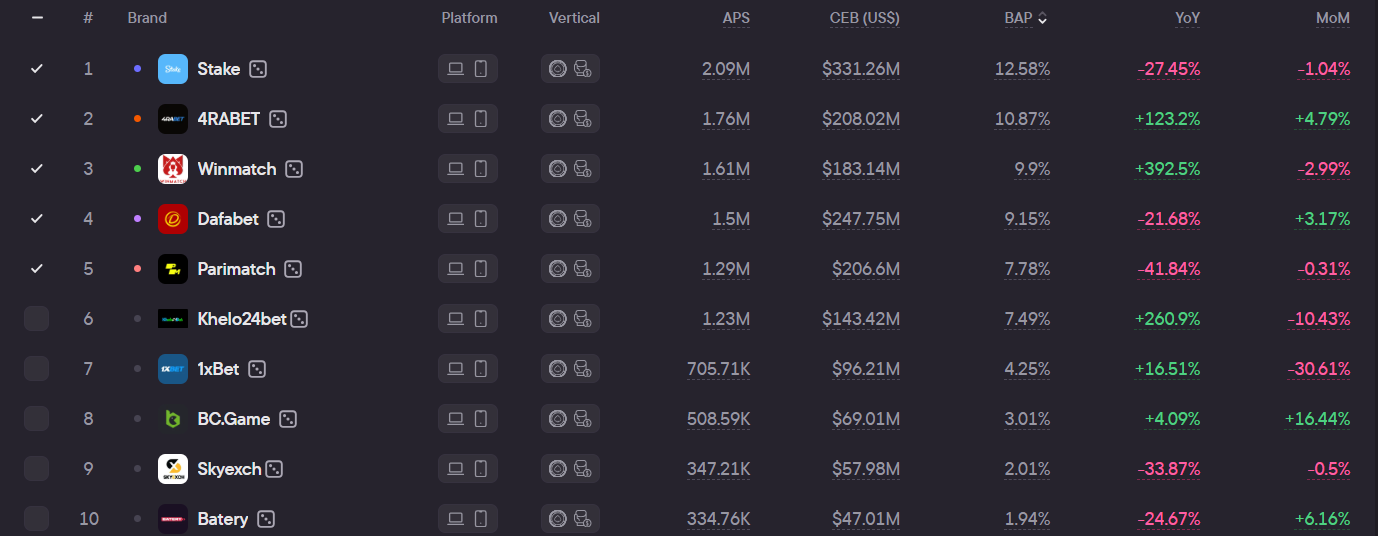The image size is (1378, 536).
Task: Check the Khelo24bet row checkbox
Action: [37, 319]
